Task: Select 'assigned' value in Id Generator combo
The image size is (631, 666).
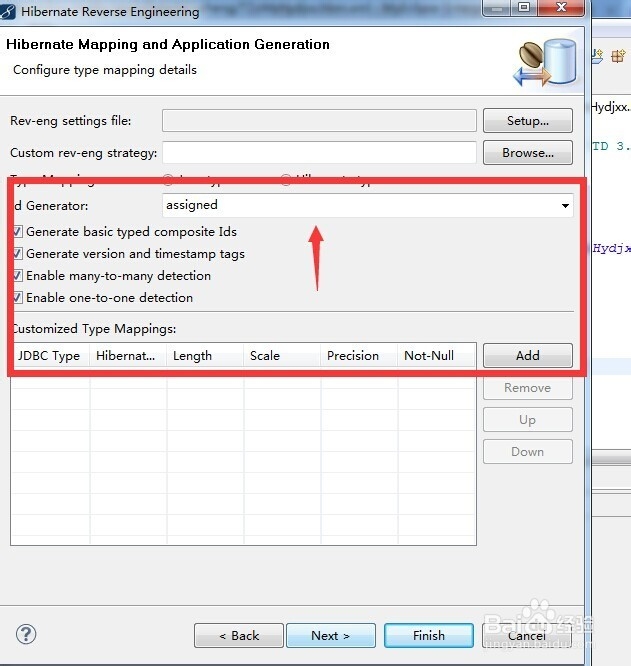Action: [x=192, y=205]
